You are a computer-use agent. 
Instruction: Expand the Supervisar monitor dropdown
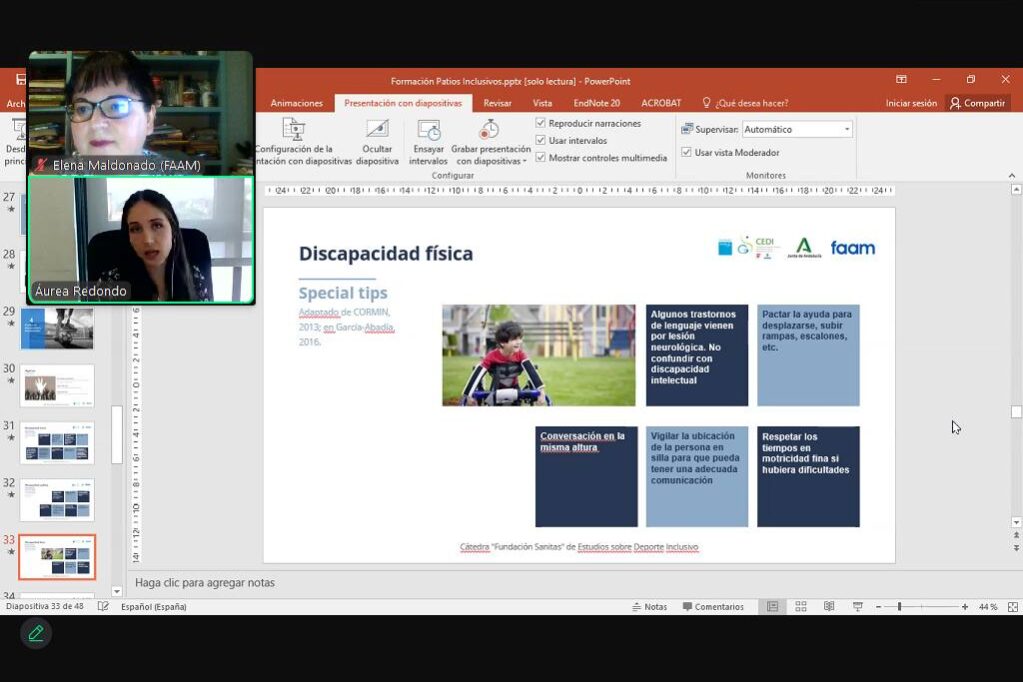pyautogui.click(x=847, y=129)
